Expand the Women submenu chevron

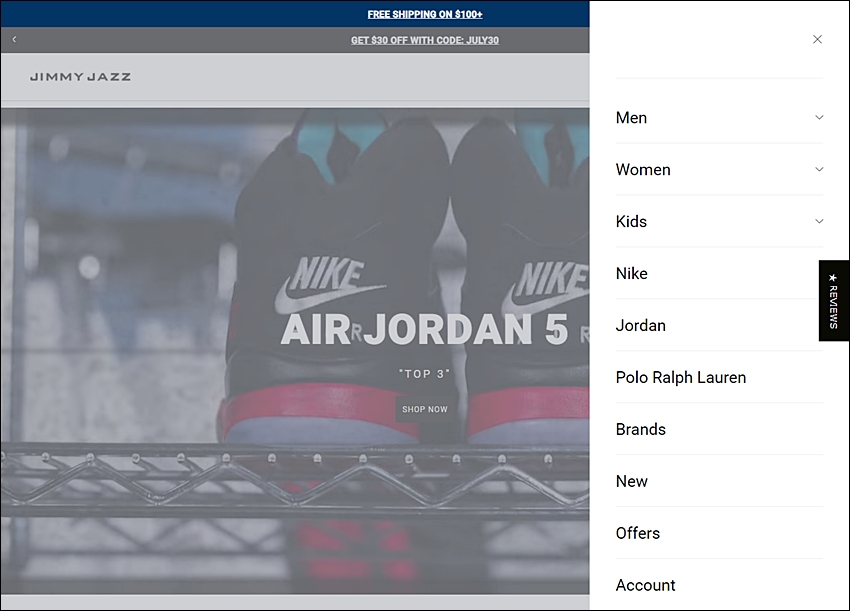pyautogui.click(x=819, y=170)
